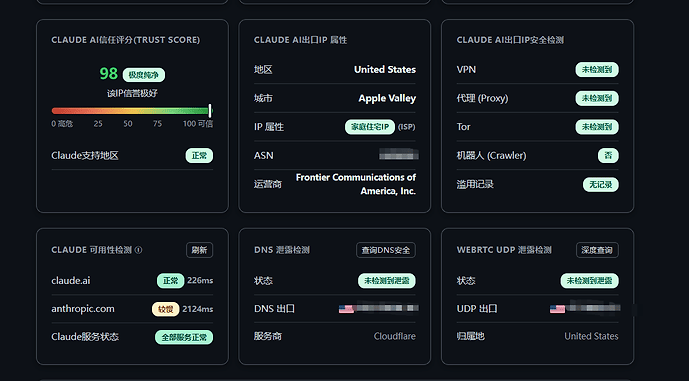Click the claude.ai row label

(71, 280)
